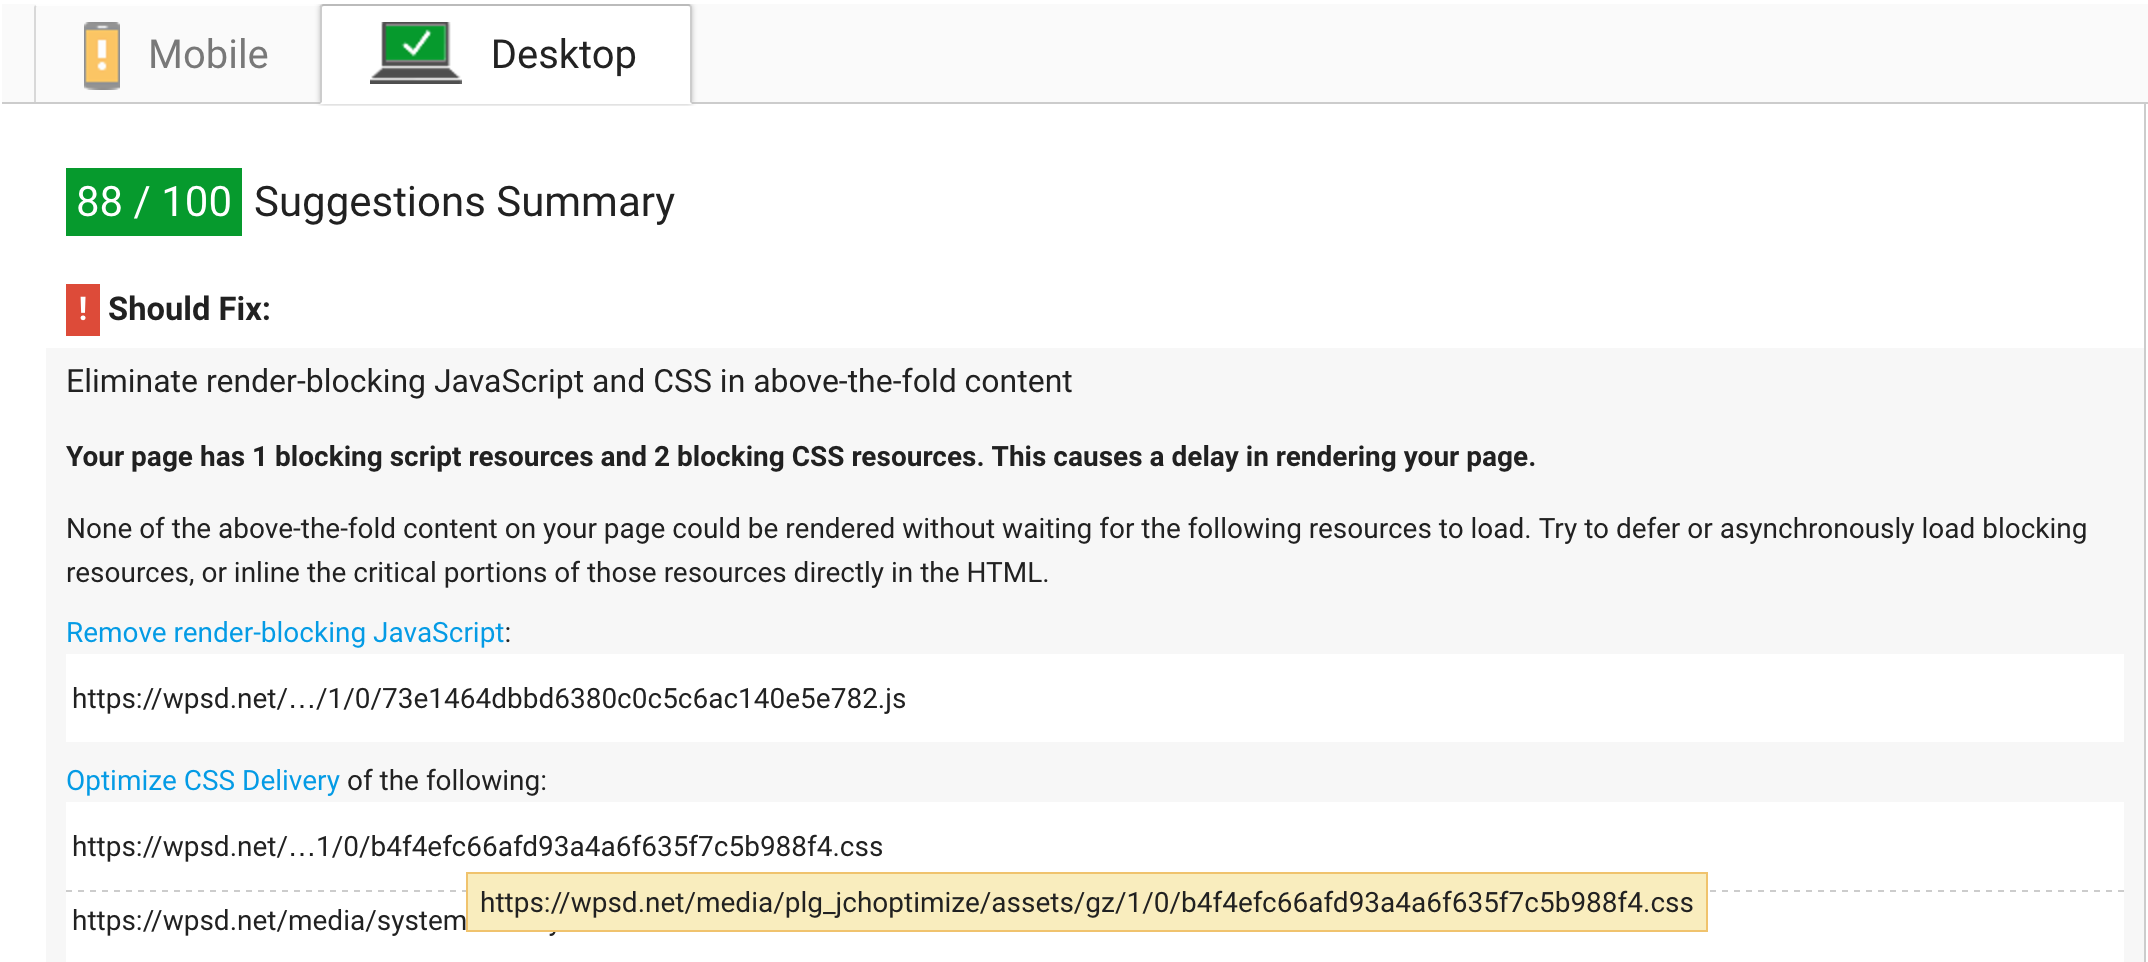Click the above-the-fold explanation paragraph
This screenshot has height=962, width=2148.
pyautogui.click(x=1076, y=551)
